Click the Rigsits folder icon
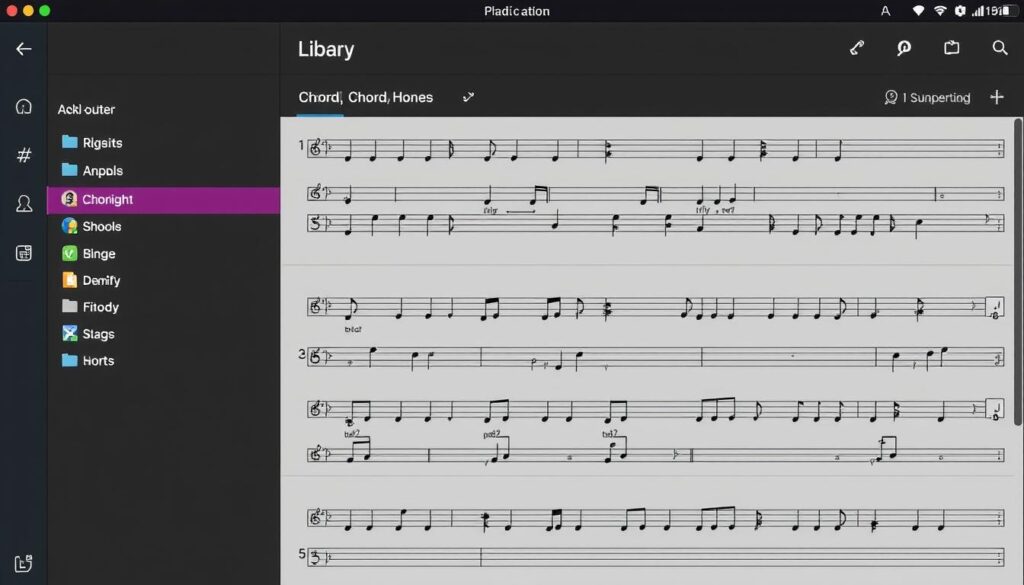This screenshot has height=585, width=1024. 69,142
